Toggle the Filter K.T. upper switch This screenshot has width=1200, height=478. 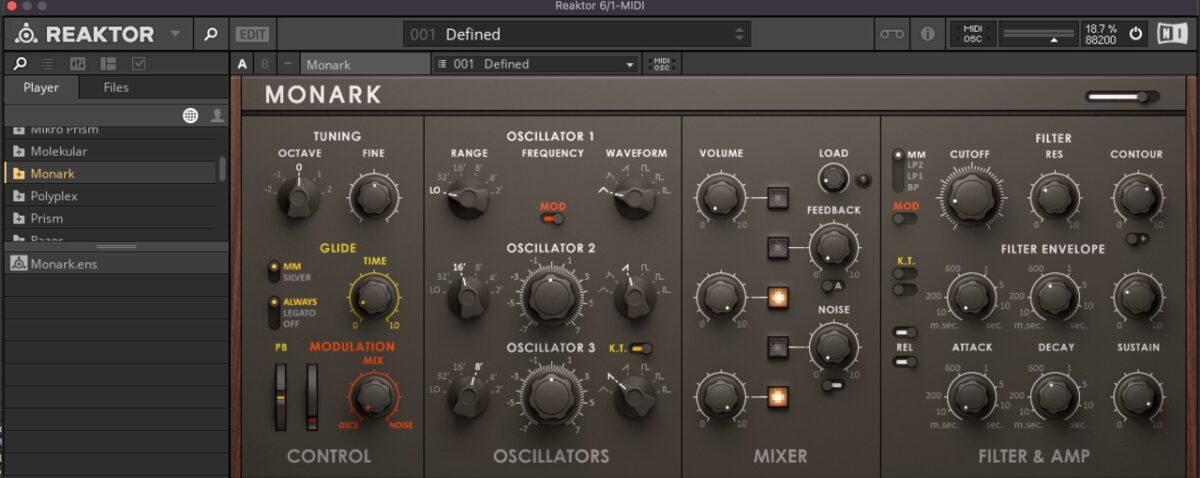[905, 273]
